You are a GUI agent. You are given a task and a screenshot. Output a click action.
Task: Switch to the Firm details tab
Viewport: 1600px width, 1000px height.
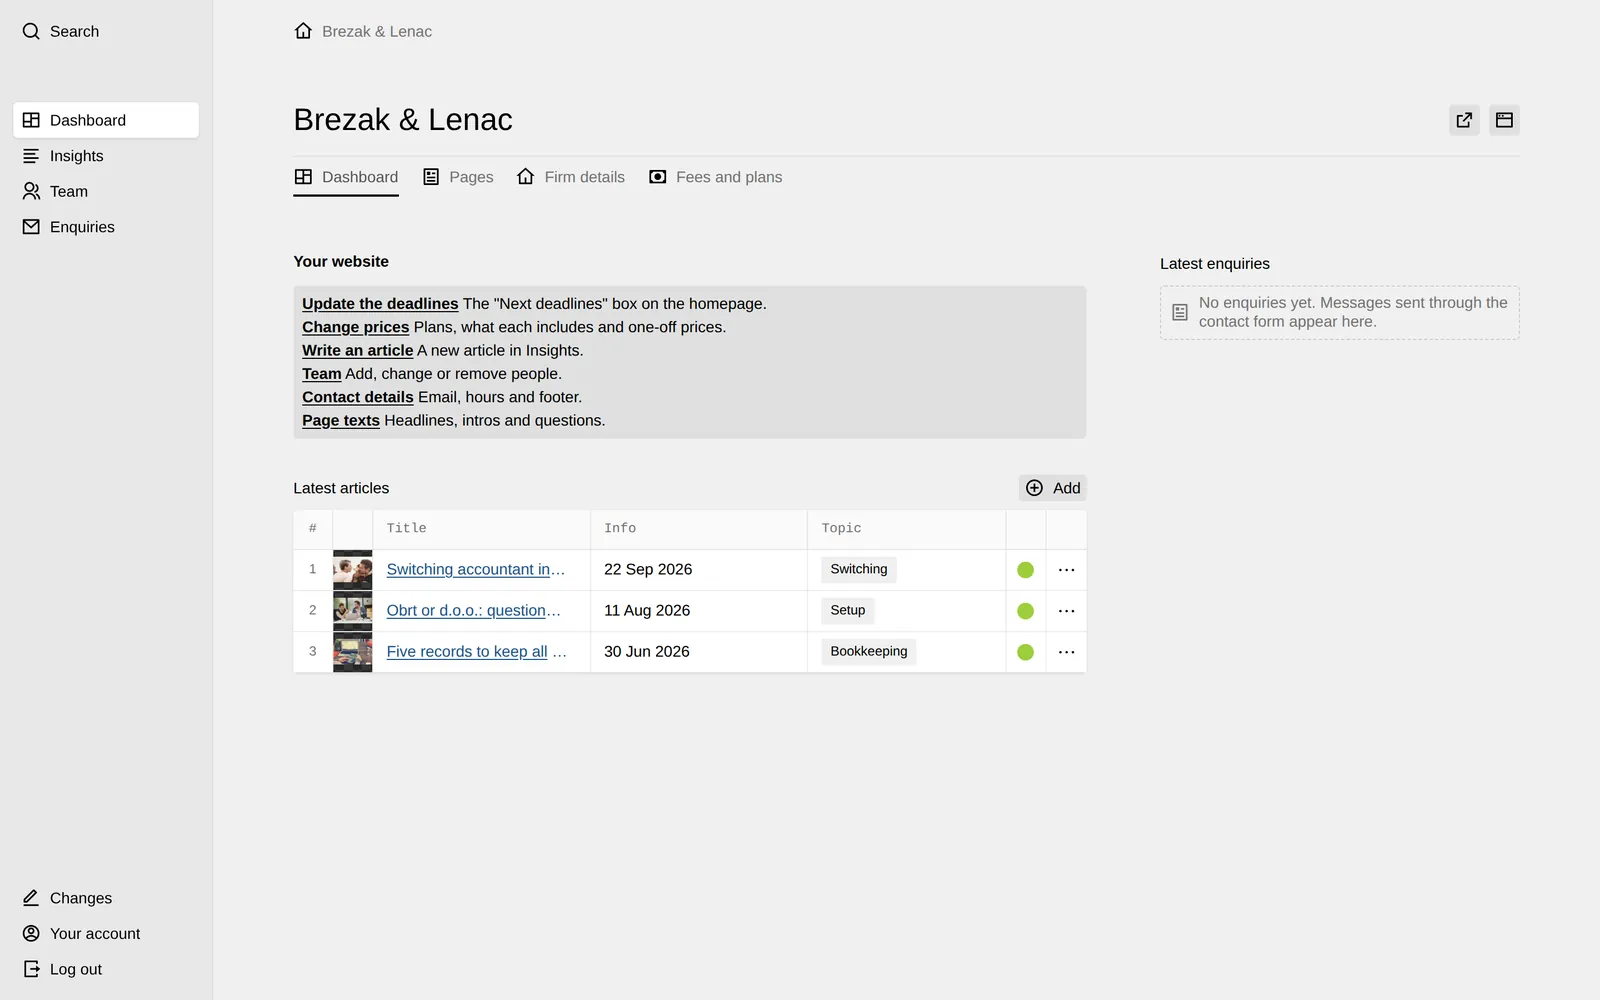click(x=571, y=177)
